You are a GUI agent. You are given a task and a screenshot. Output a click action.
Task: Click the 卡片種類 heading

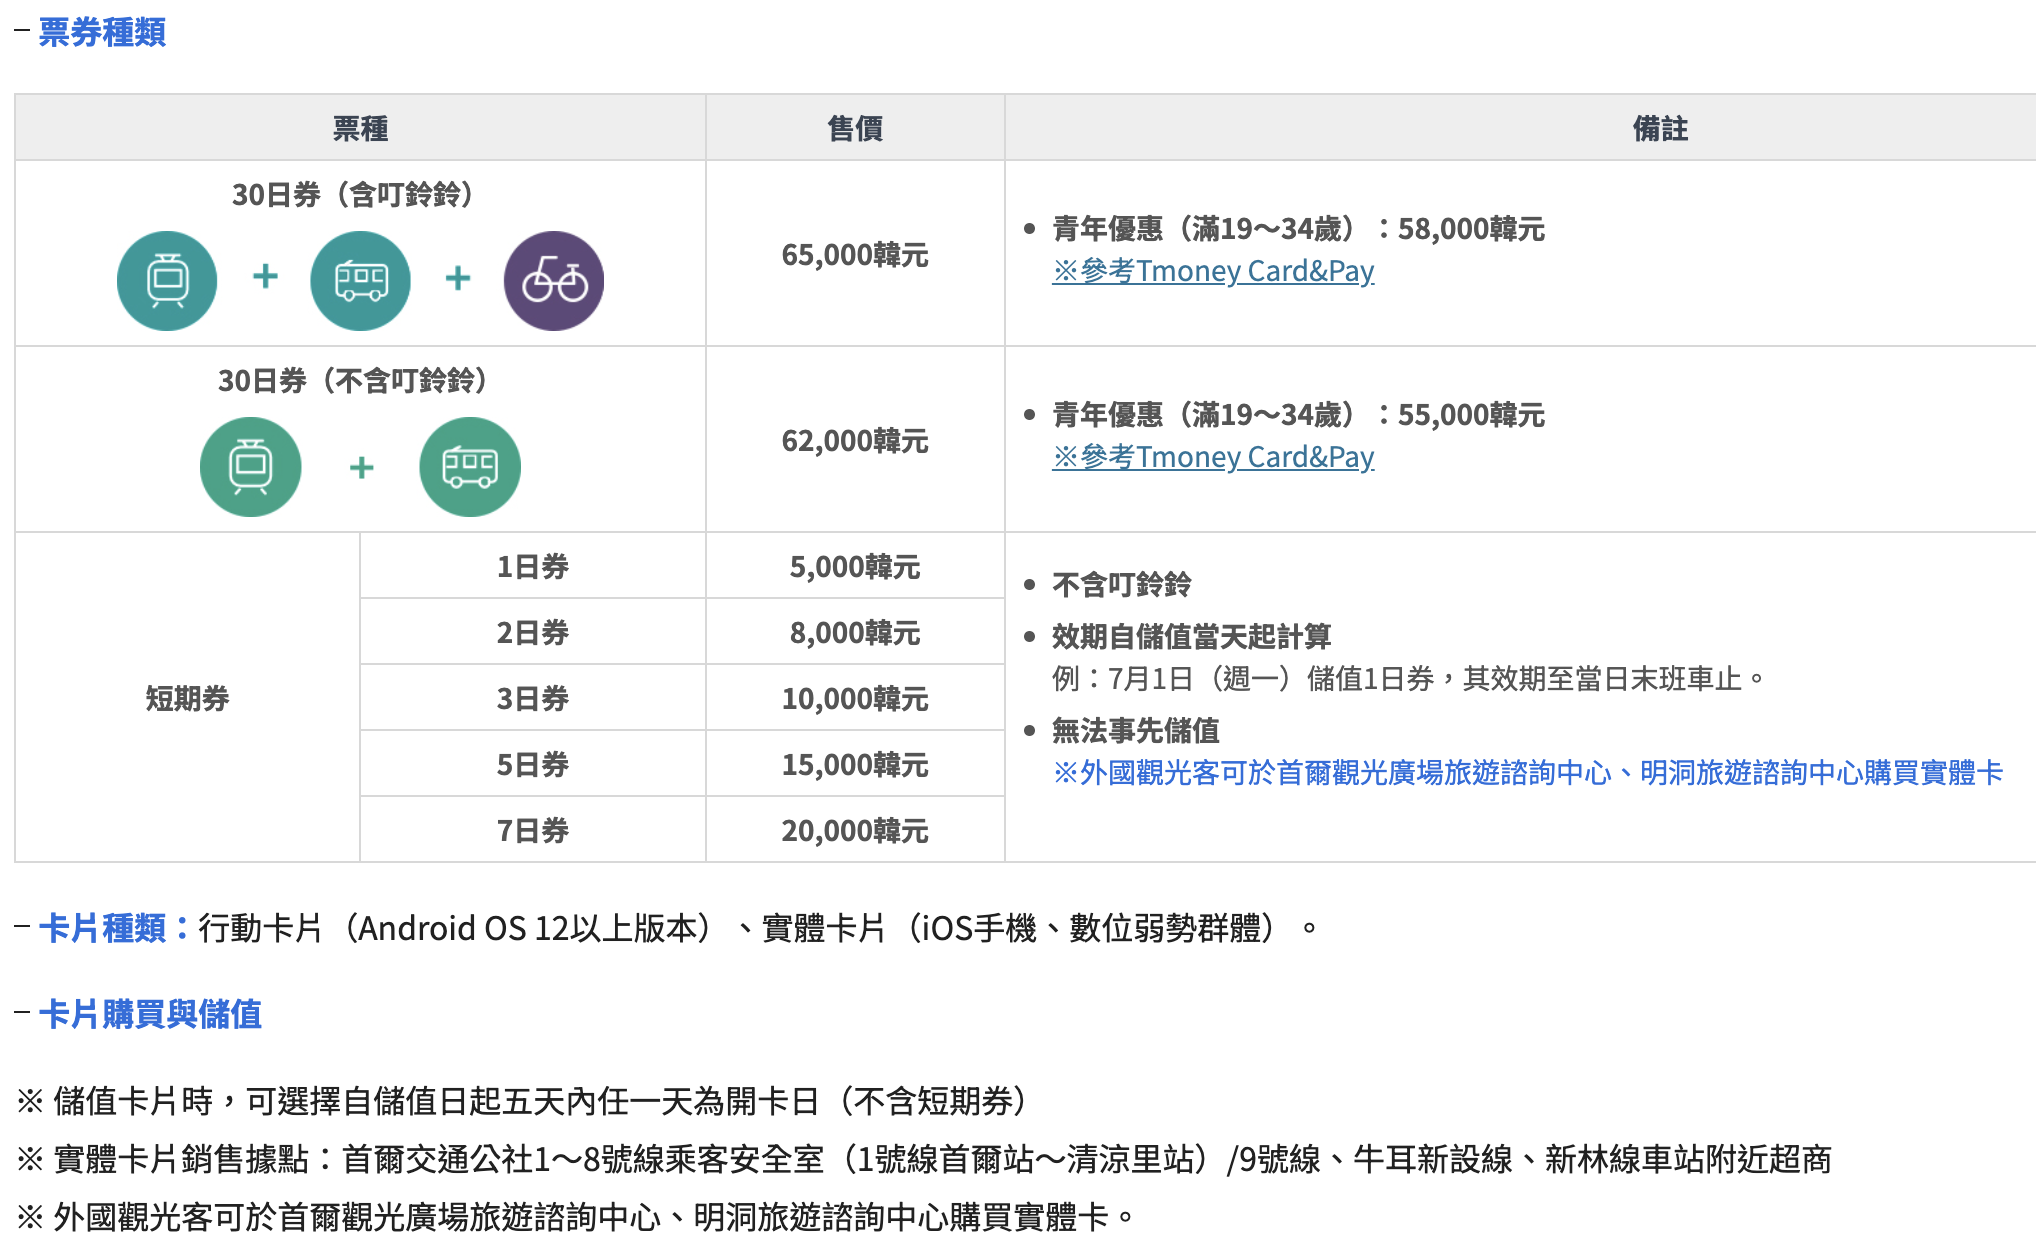(x=114, y=928)
